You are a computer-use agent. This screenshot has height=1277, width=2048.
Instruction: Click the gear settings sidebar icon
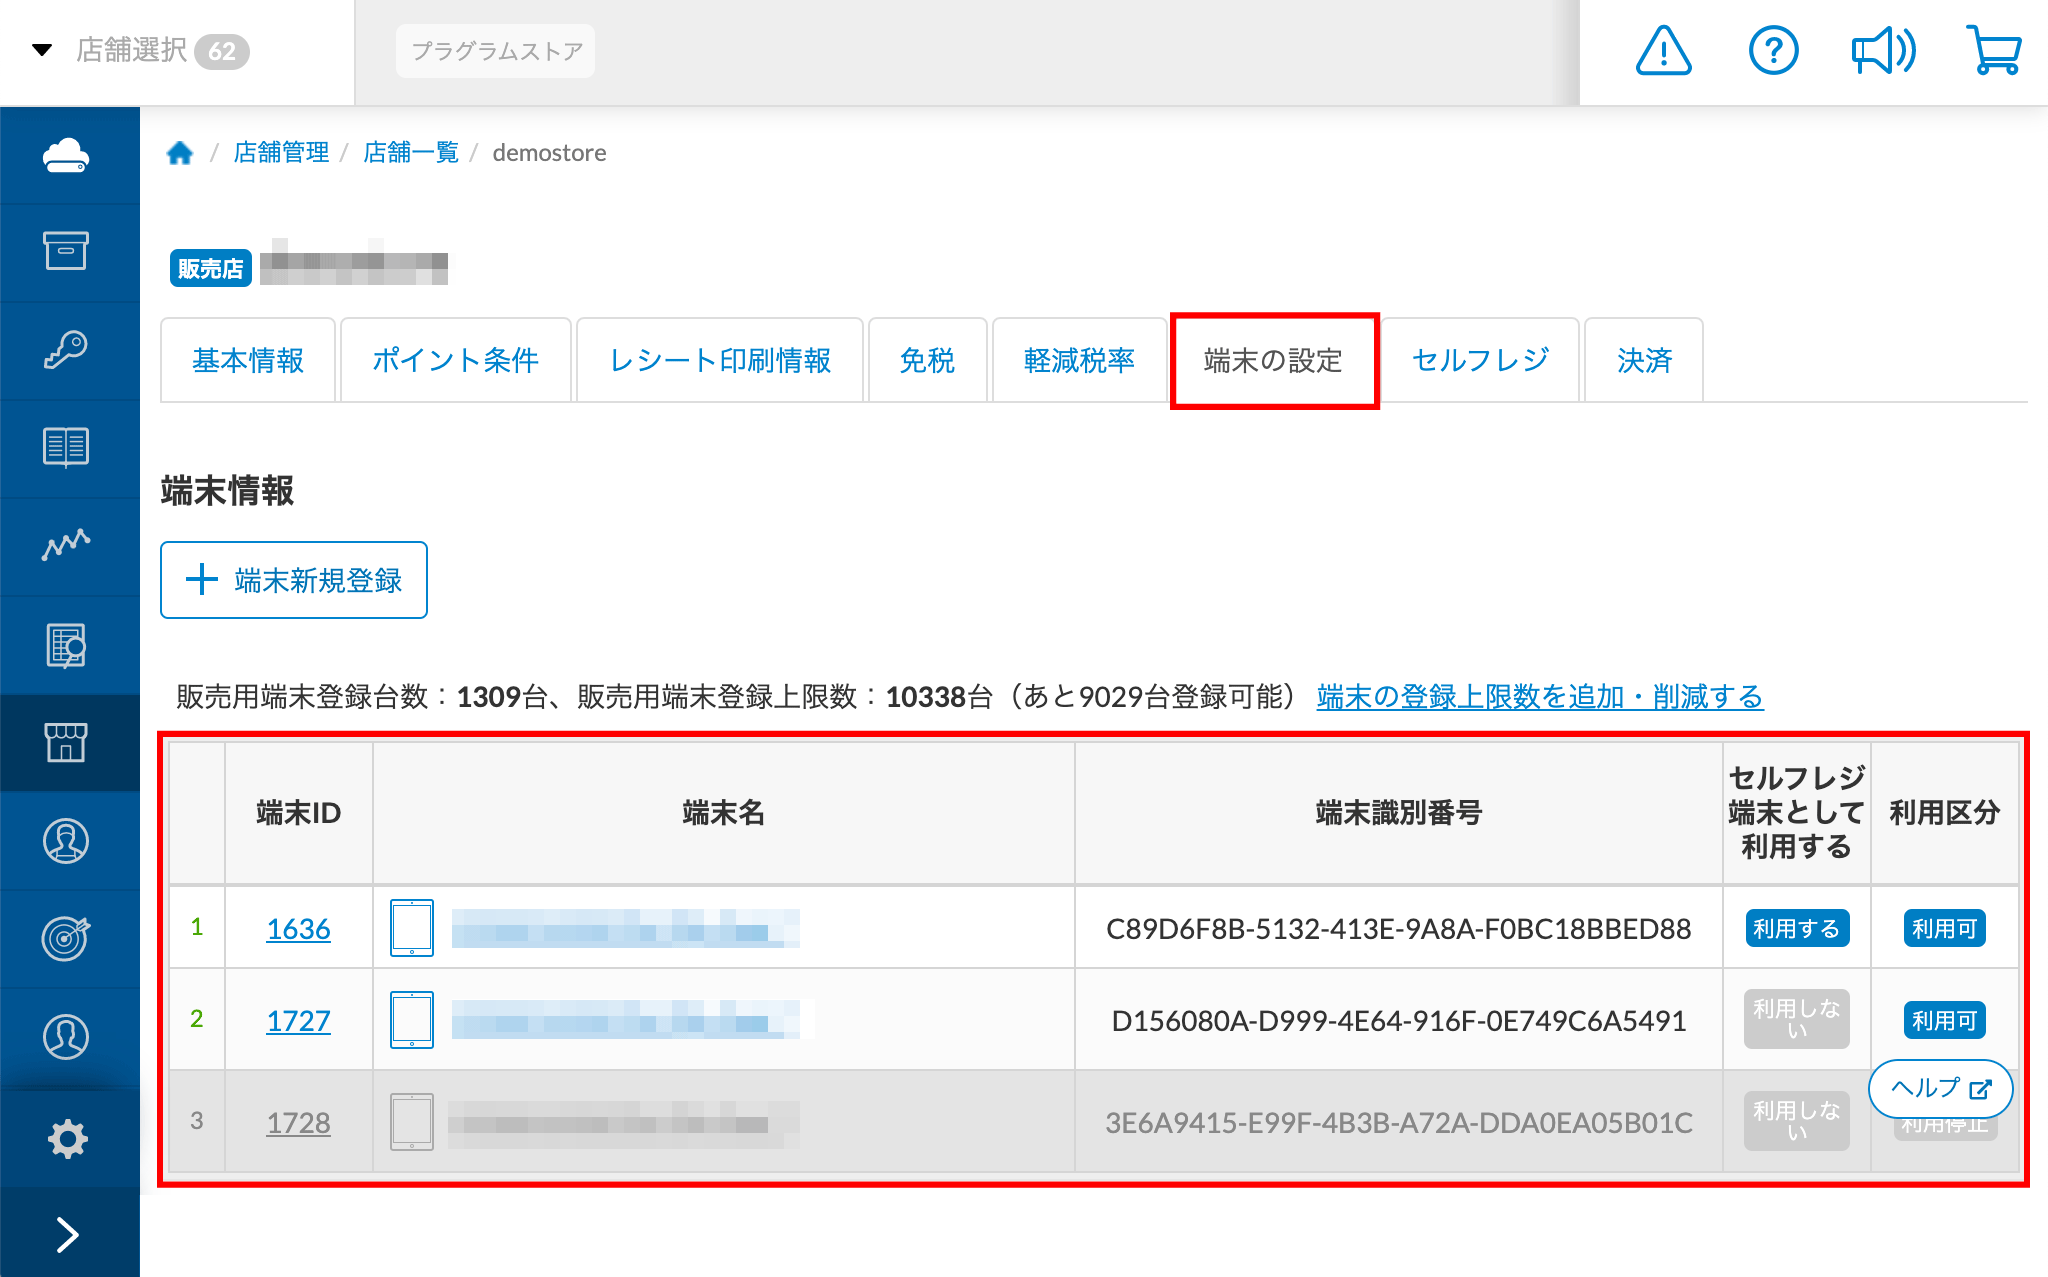click(x=66, y=1138)
